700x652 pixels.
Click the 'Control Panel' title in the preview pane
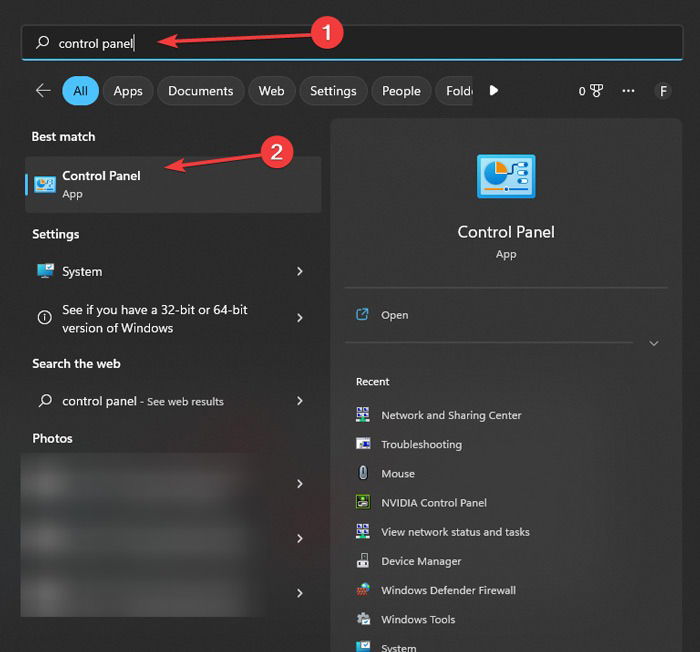click(x=506, y=232)
